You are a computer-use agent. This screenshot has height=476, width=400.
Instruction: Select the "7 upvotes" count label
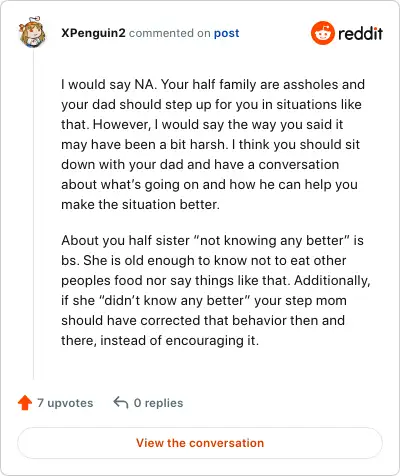tap(65, 403)
